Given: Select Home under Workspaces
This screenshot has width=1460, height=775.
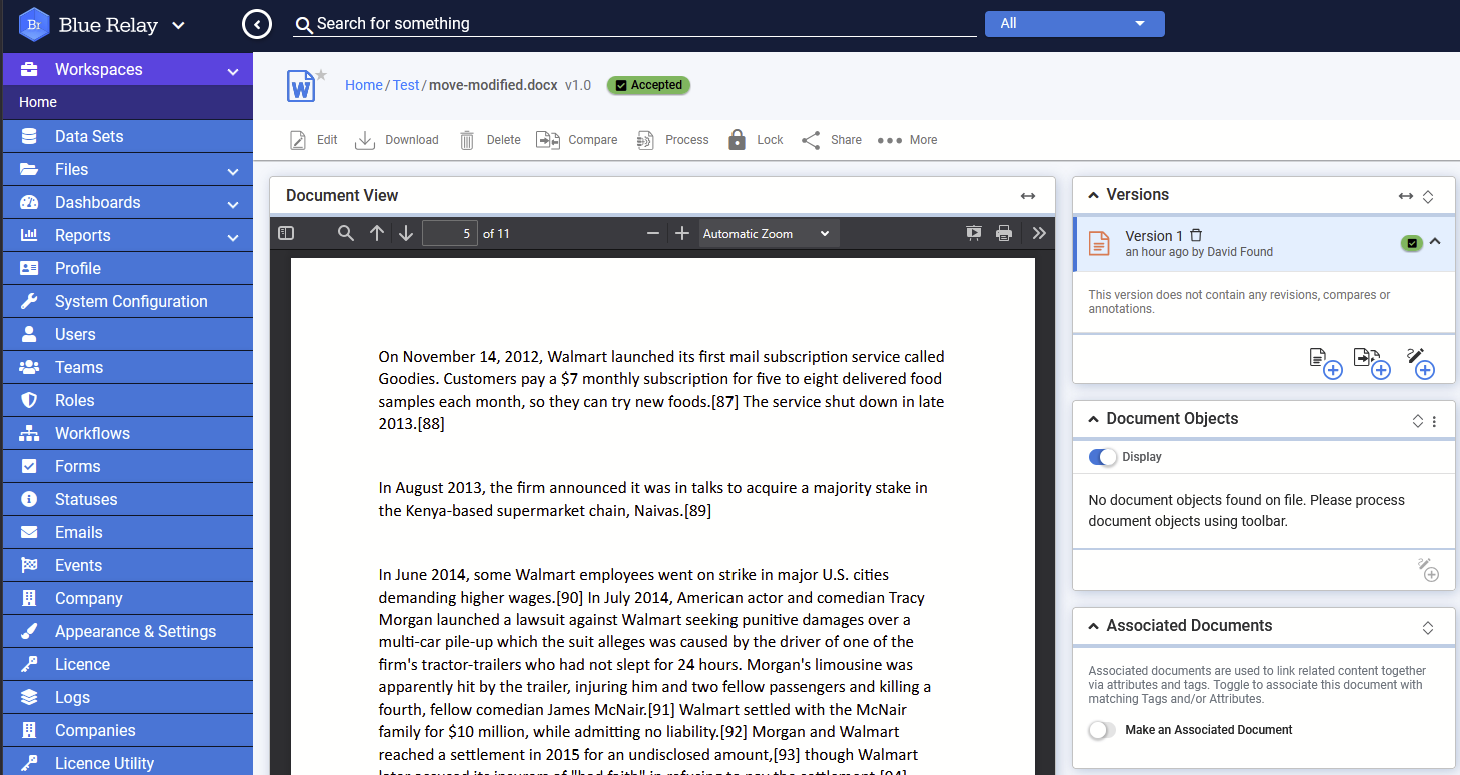Looking at the screenshot, I should (128, 102).
